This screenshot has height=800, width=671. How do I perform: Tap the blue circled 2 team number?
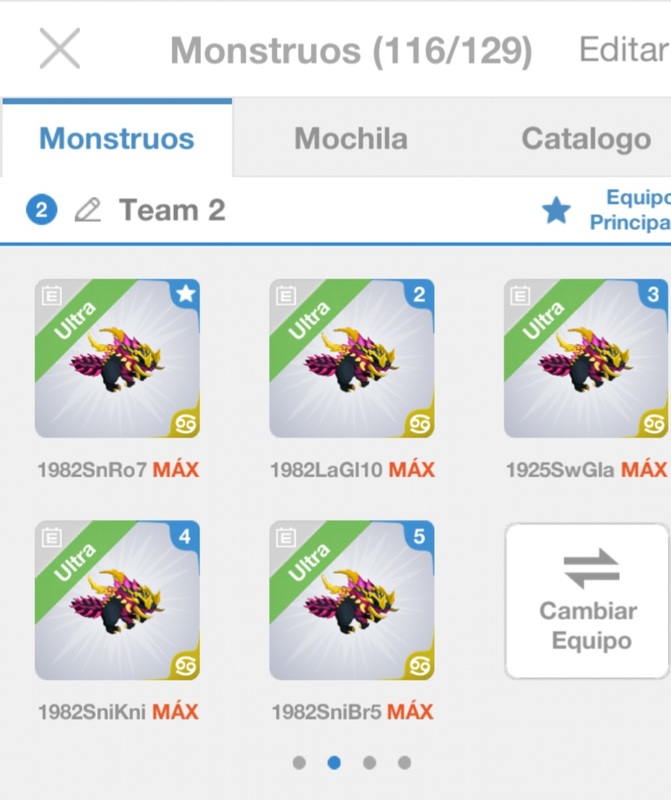[x=41, y=210]
